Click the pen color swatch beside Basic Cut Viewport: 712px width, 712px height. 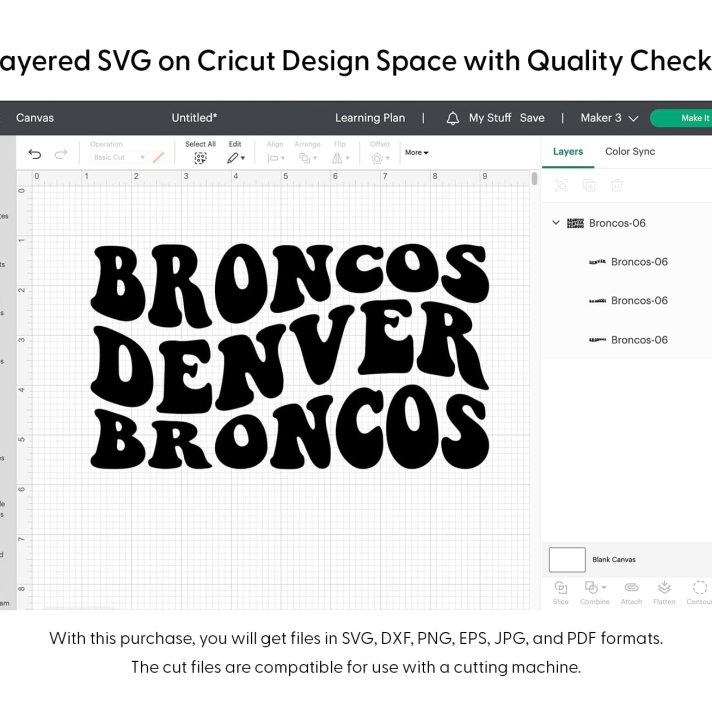[158, 158]
